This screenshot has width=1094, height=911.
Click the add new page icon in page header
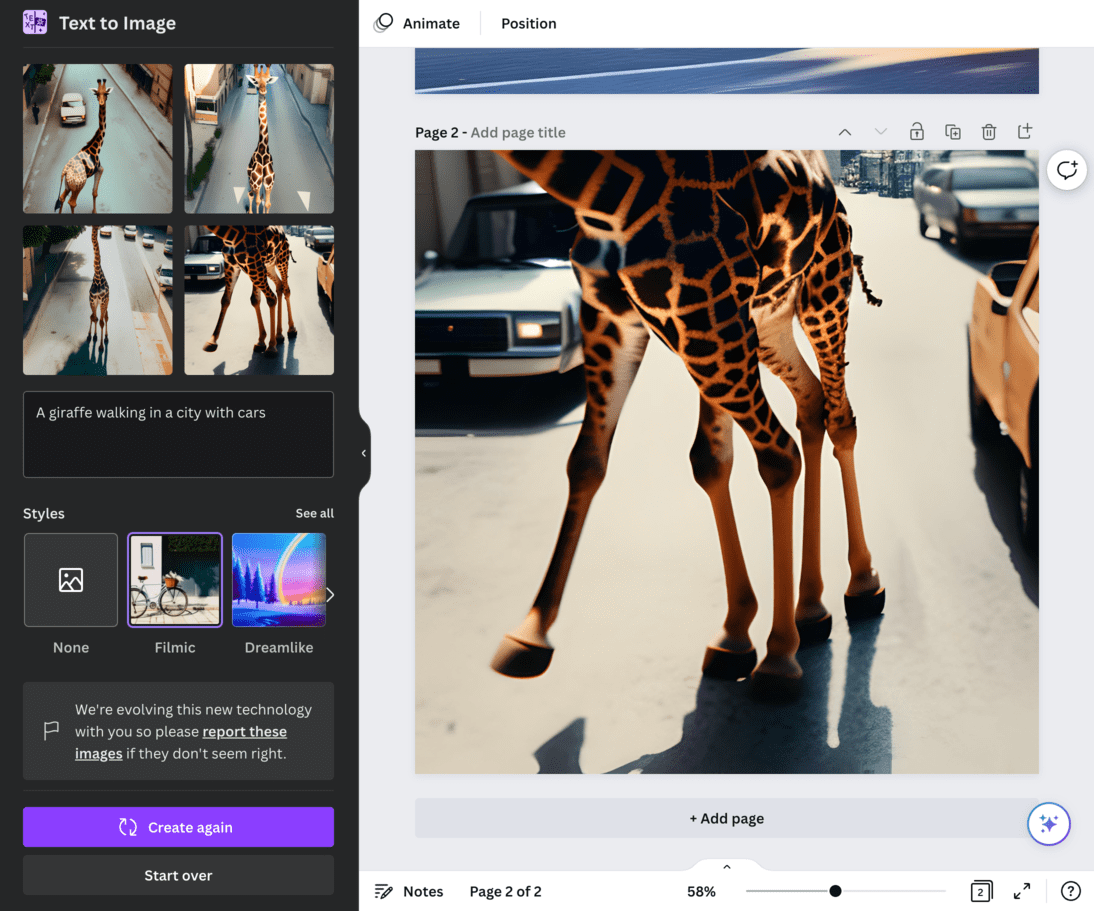(x=1024, y=132)
